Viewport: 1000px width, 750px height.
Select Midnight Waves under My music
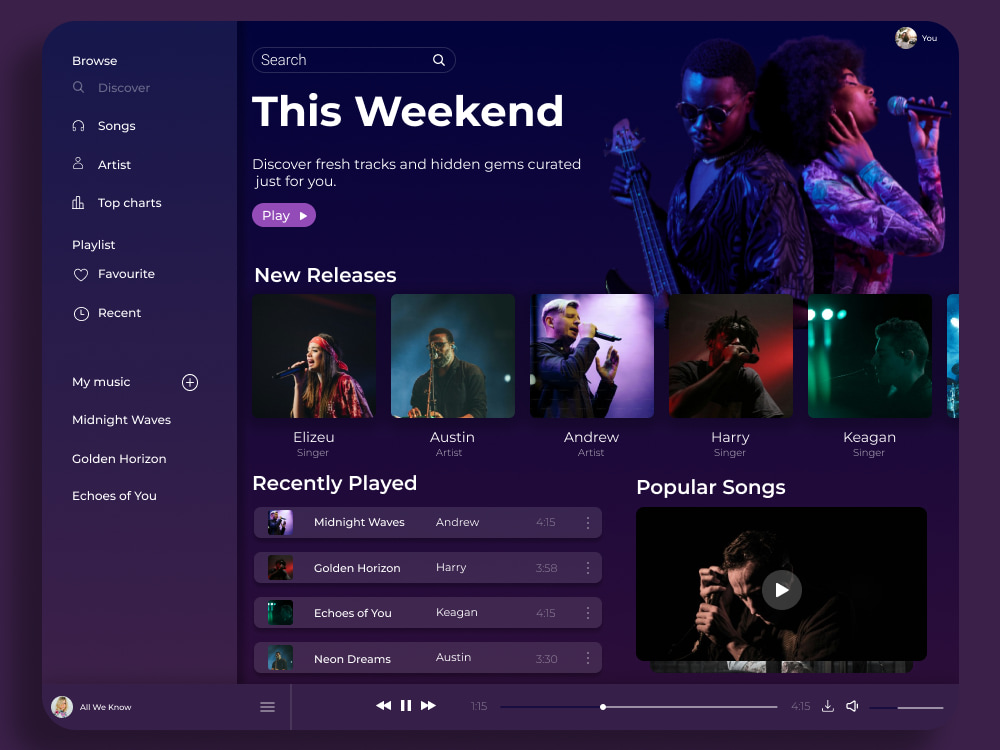(121, 420)
